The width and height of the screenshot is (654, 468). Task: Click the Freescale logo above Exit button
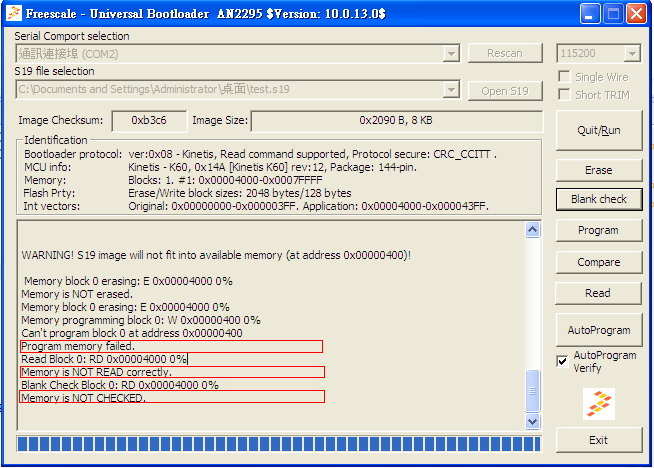click(x=599, y=404)
